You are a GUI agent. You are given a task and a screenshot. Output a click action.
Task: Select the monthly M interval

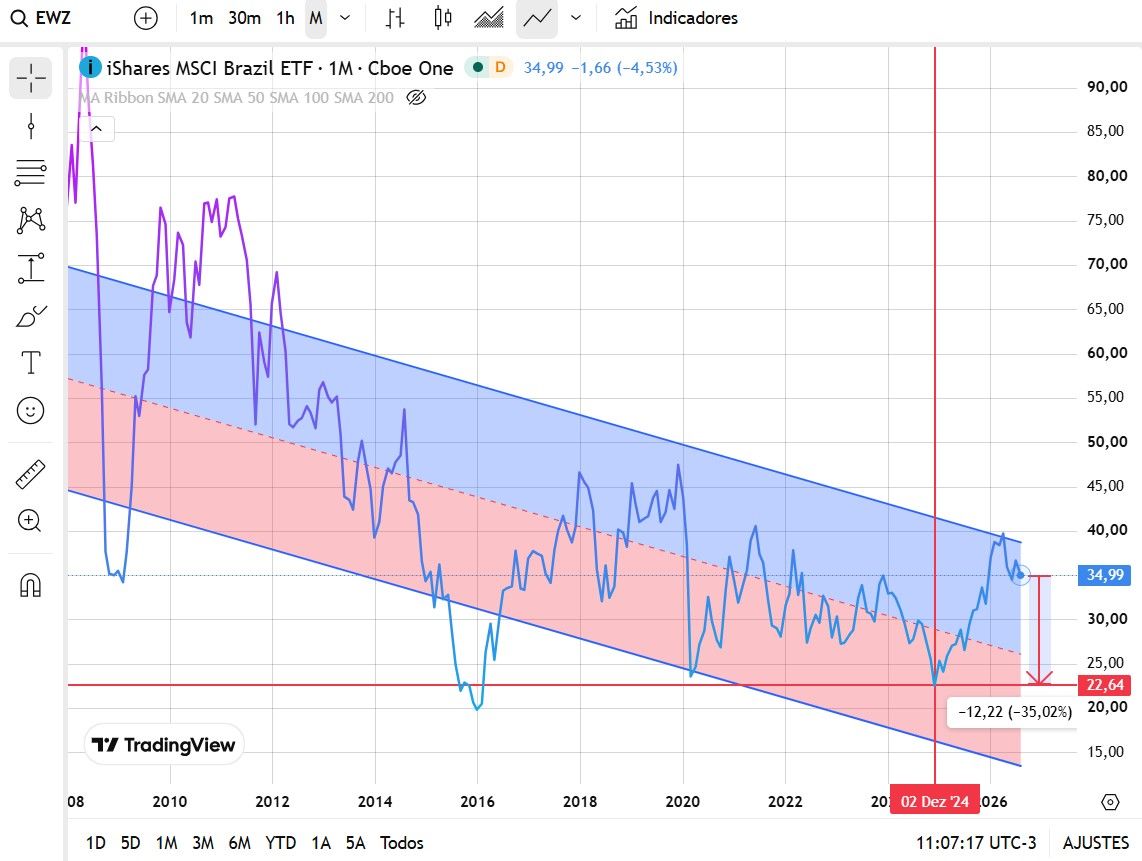click(315, 17)
